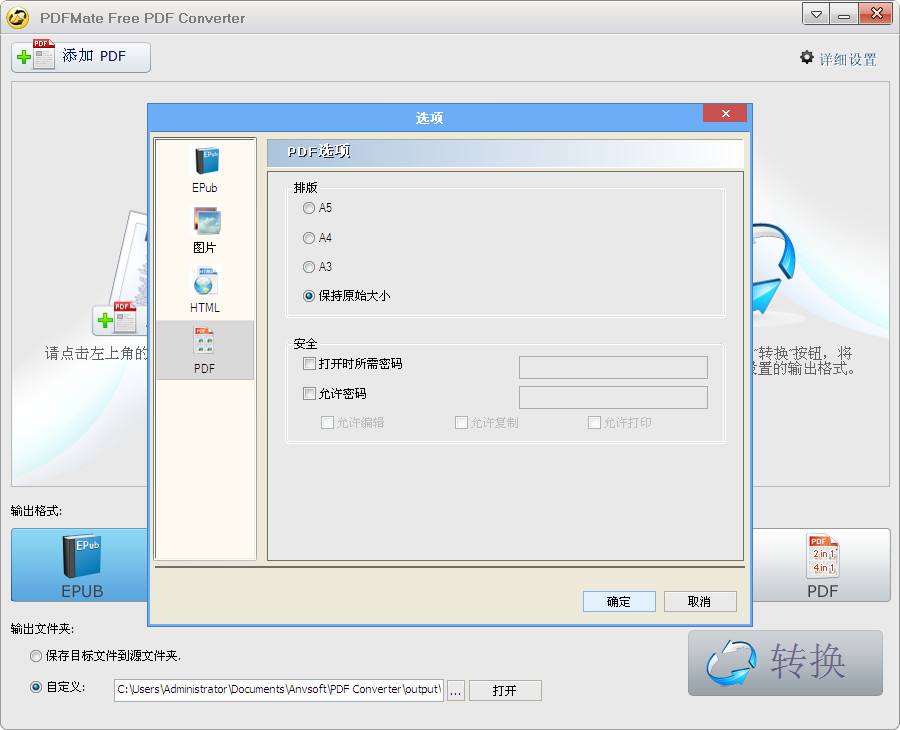Click the open password input field
The width and height of the screenshot is (900, 730).
click(x=613, y=367)
